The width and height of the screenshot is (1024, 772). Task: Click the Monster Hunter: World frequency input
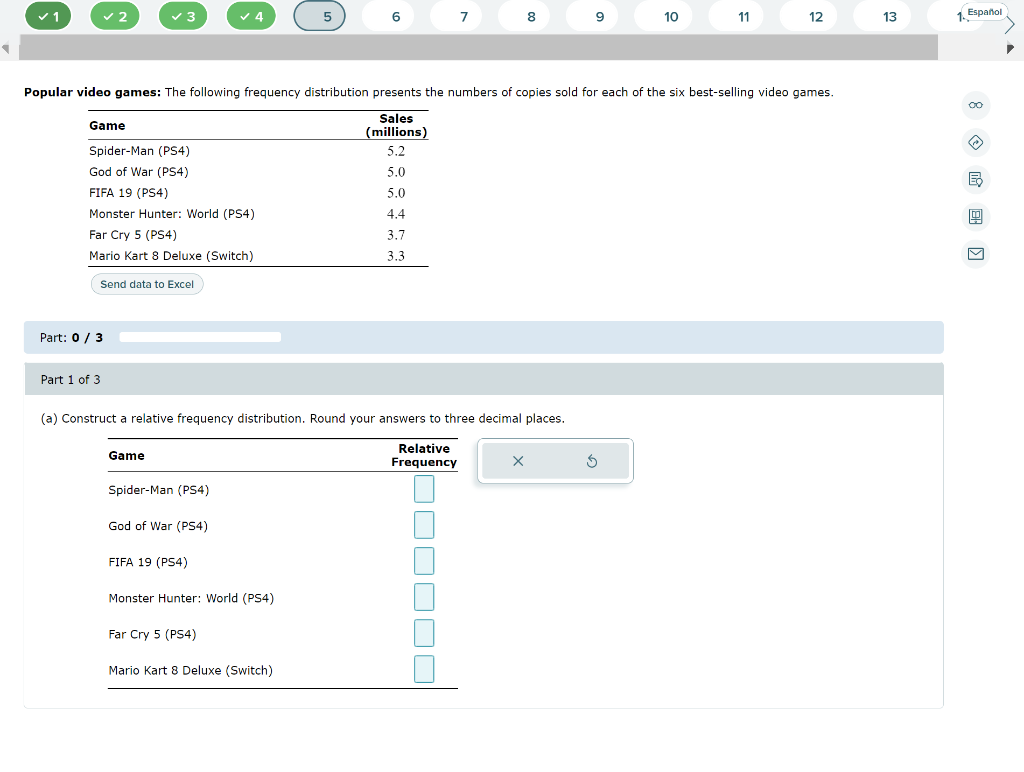(x=424, y=597)
